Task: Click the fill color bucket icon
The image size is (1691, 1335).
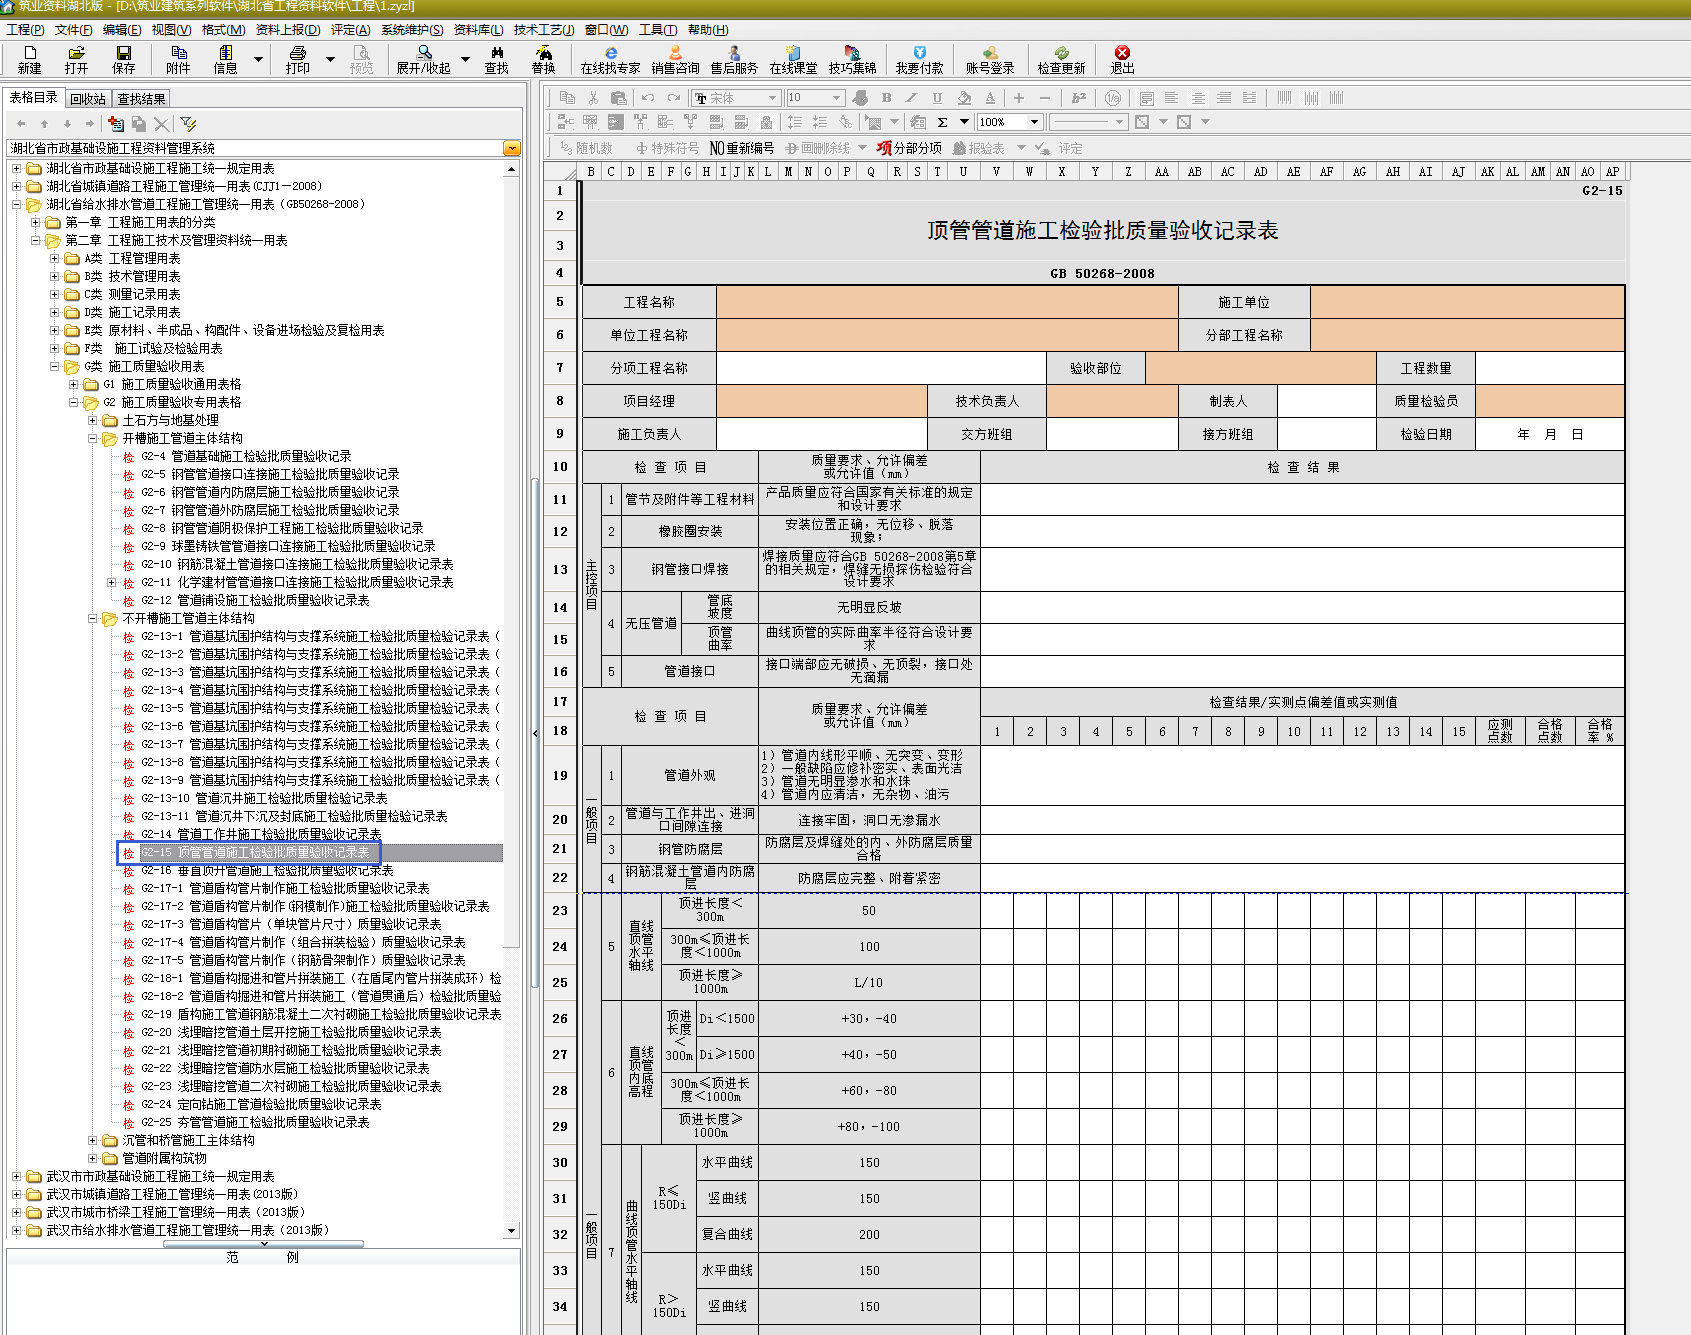Action: [964, 98]
